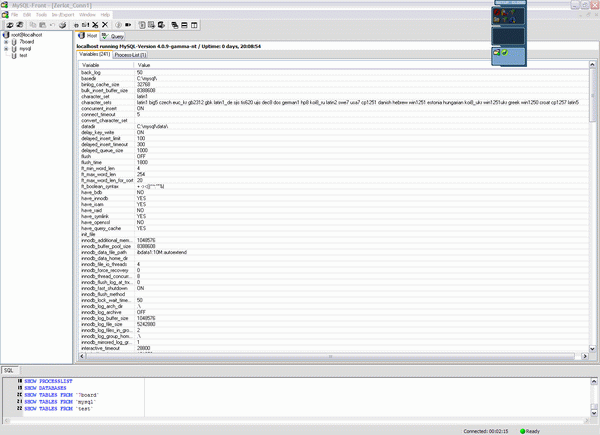
Task: Click the wizard figure icon in floating widget
Action: tap(504, 12)
